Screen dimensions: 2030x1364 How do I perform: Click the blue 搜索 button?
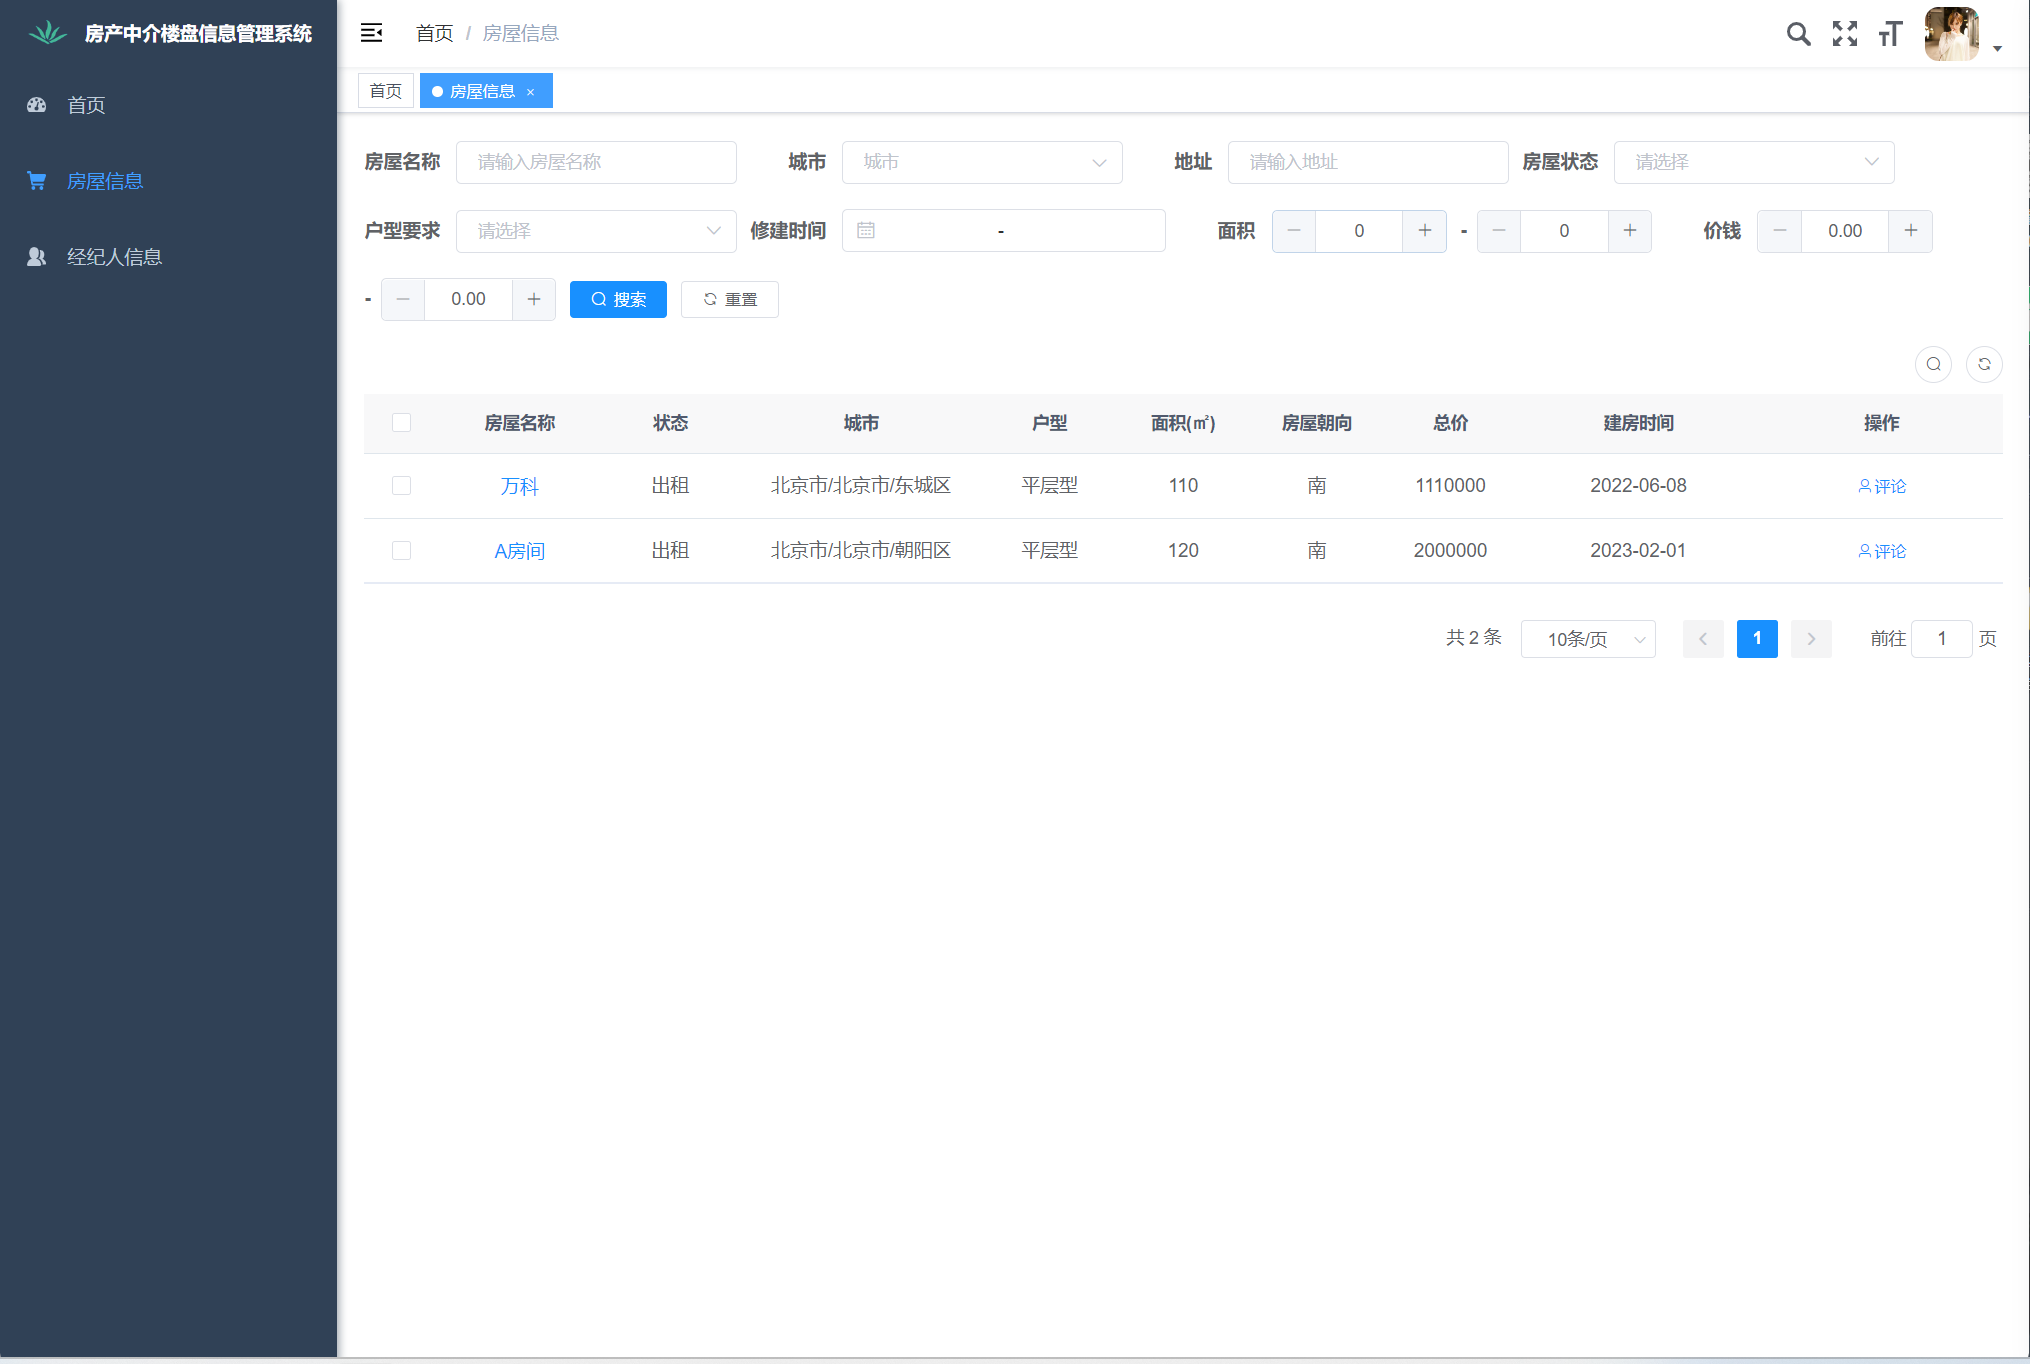[618, 299]
